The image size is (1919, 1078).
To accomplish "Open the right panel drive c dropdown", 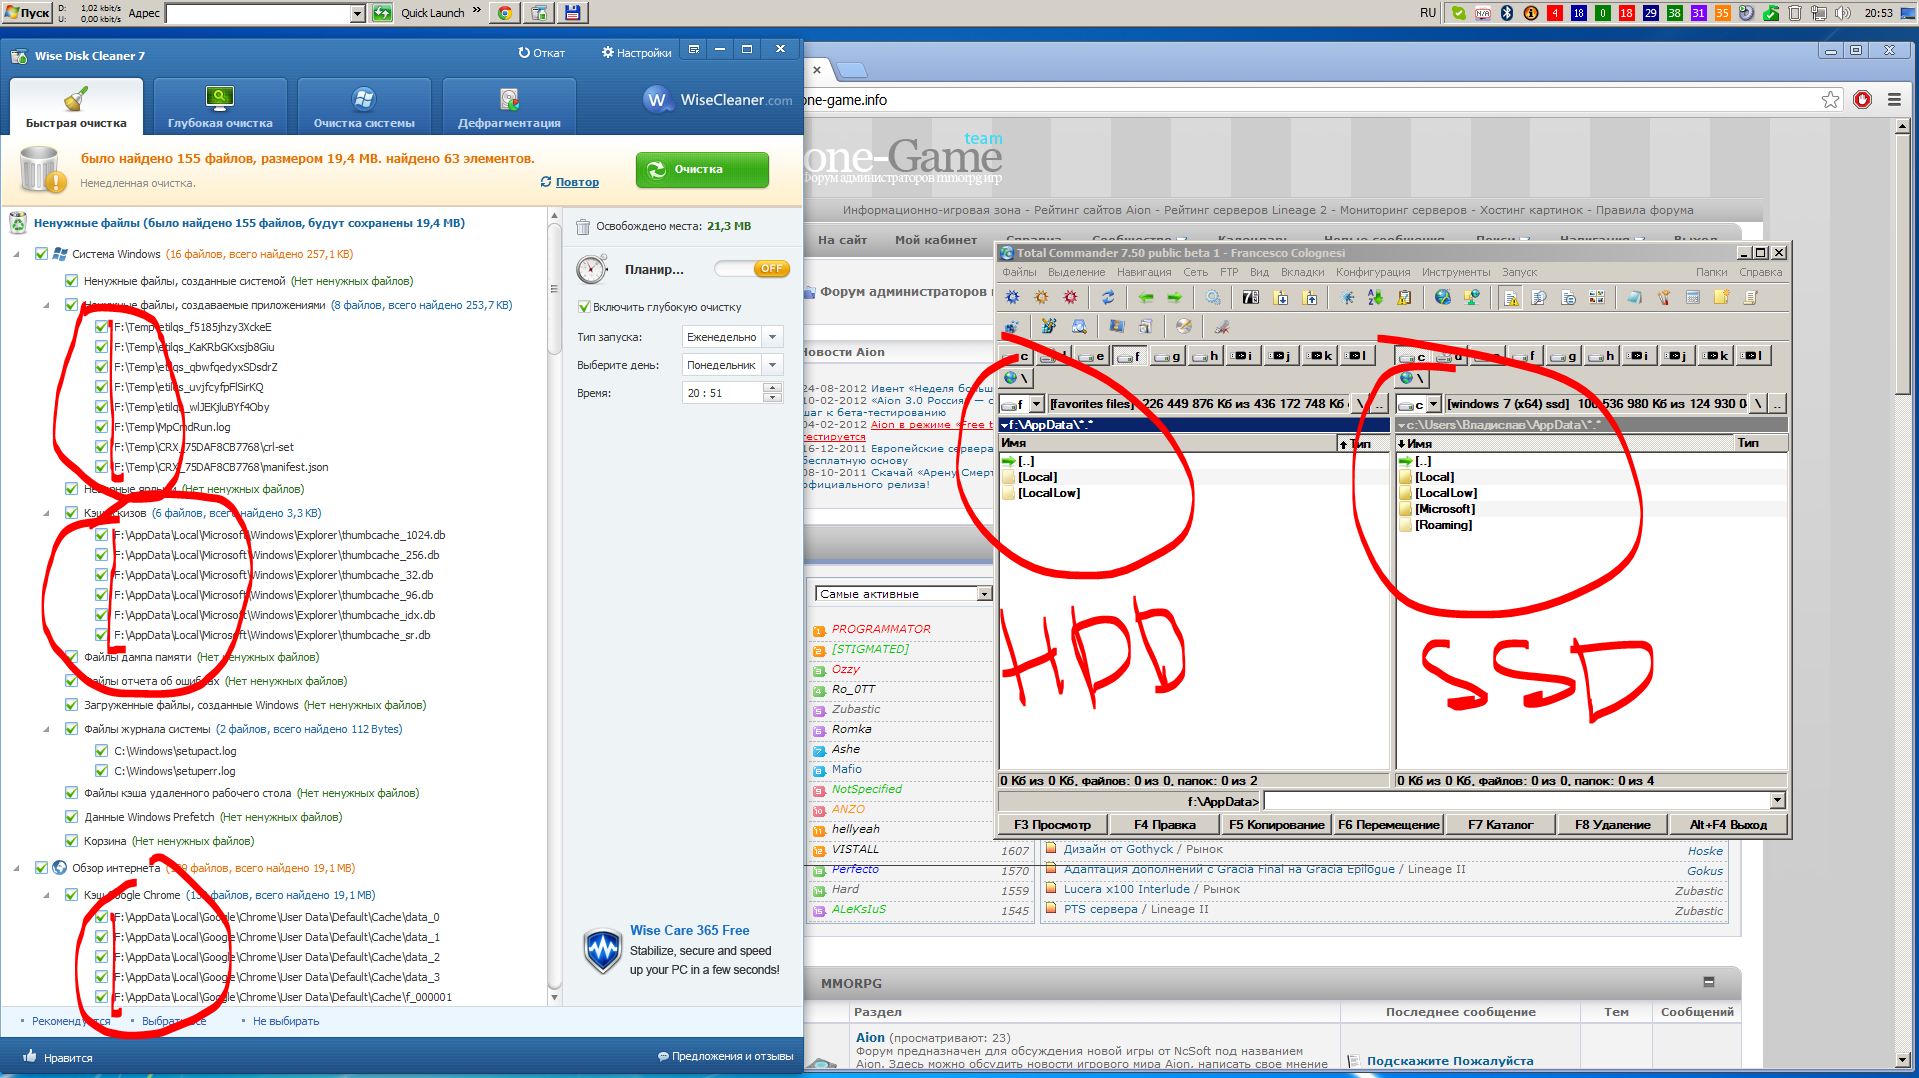I will (x=1433, y=404).
